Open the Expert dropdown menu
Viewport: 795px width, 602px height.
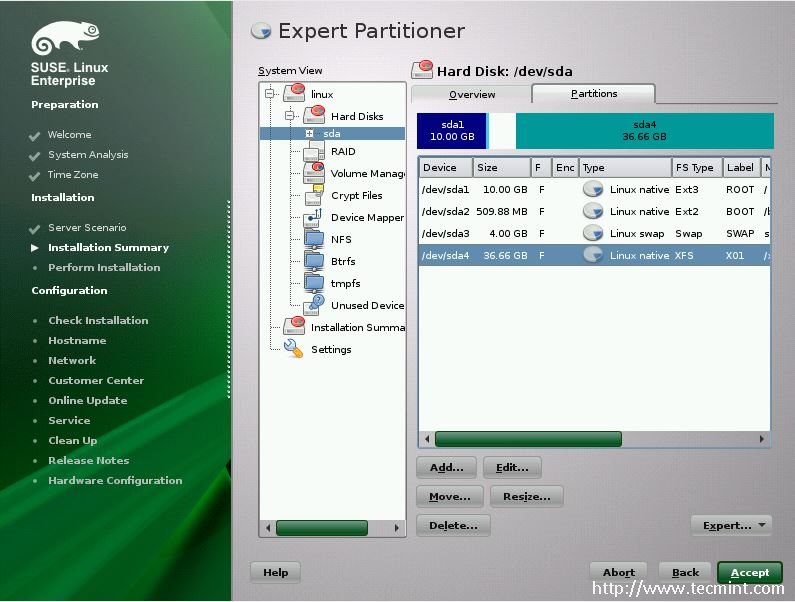point(731,525)
